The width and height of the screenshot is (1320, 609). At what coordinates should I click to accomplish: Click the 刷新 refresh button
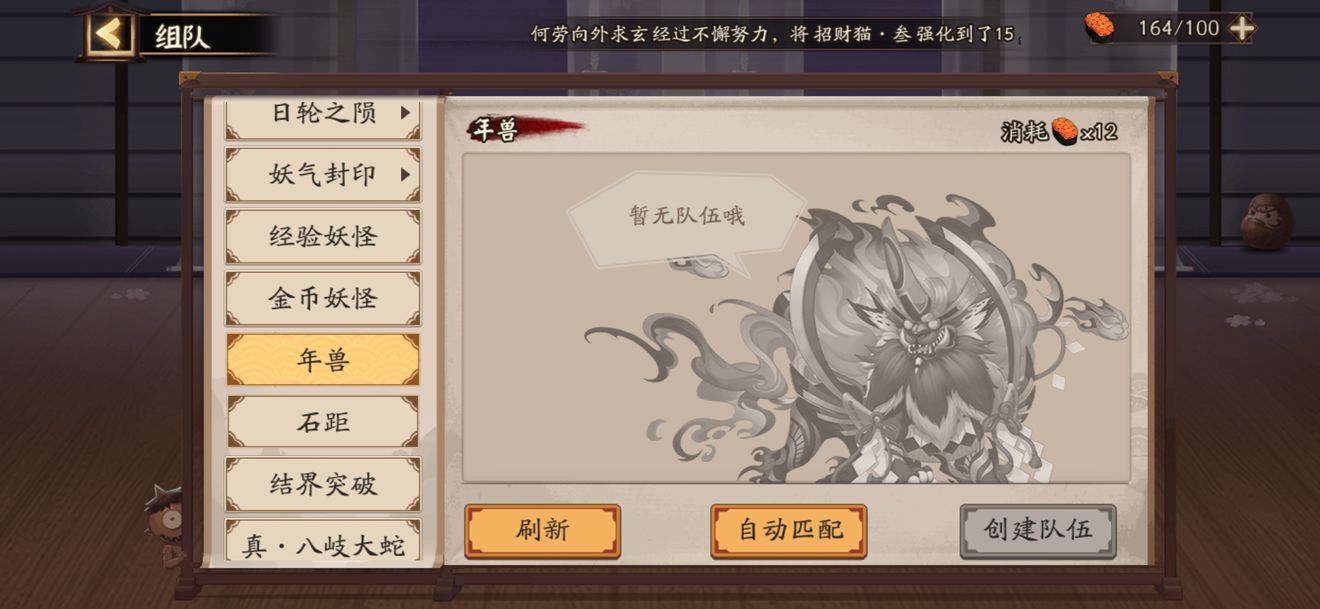[542, 531]
